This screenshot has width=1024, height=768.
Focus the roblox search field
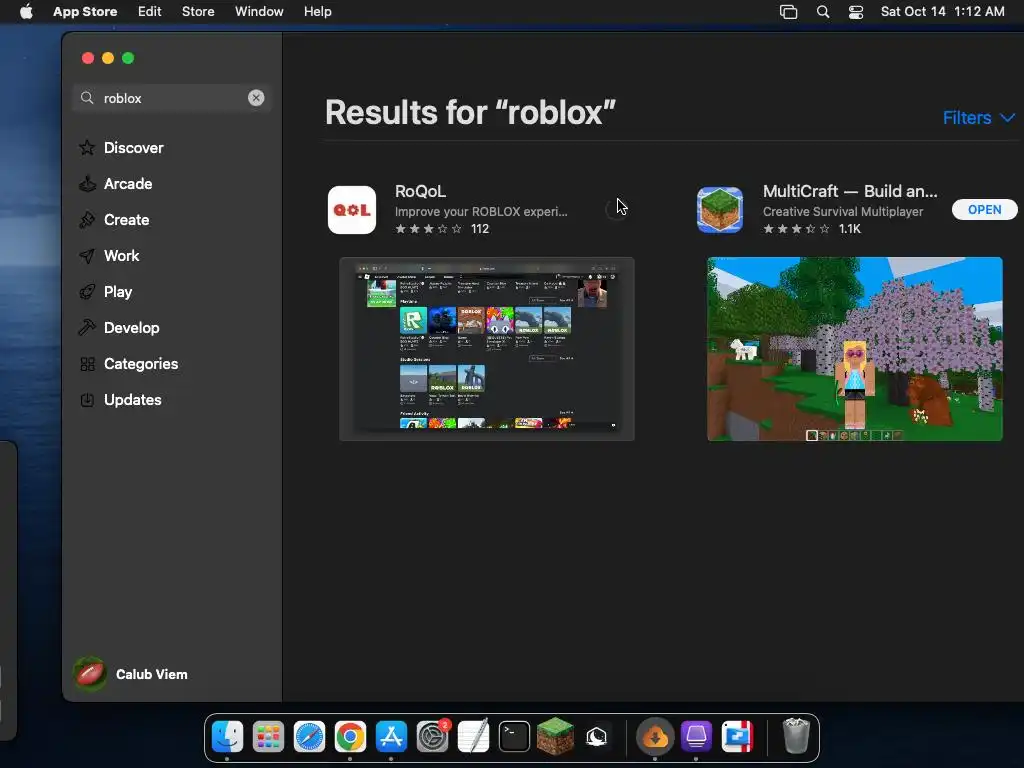coord(172,98)
